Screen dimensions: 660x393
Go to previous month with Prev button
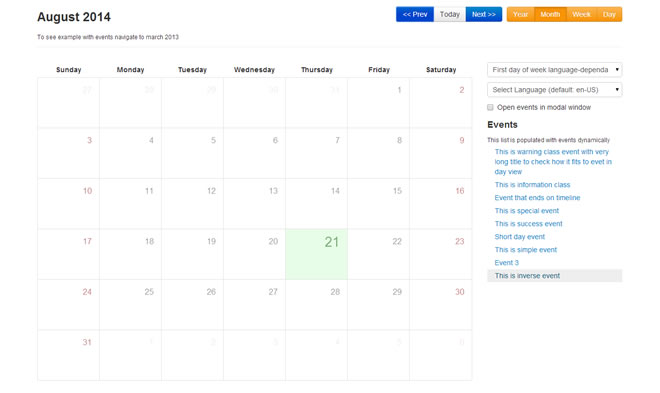coord(415,14)
